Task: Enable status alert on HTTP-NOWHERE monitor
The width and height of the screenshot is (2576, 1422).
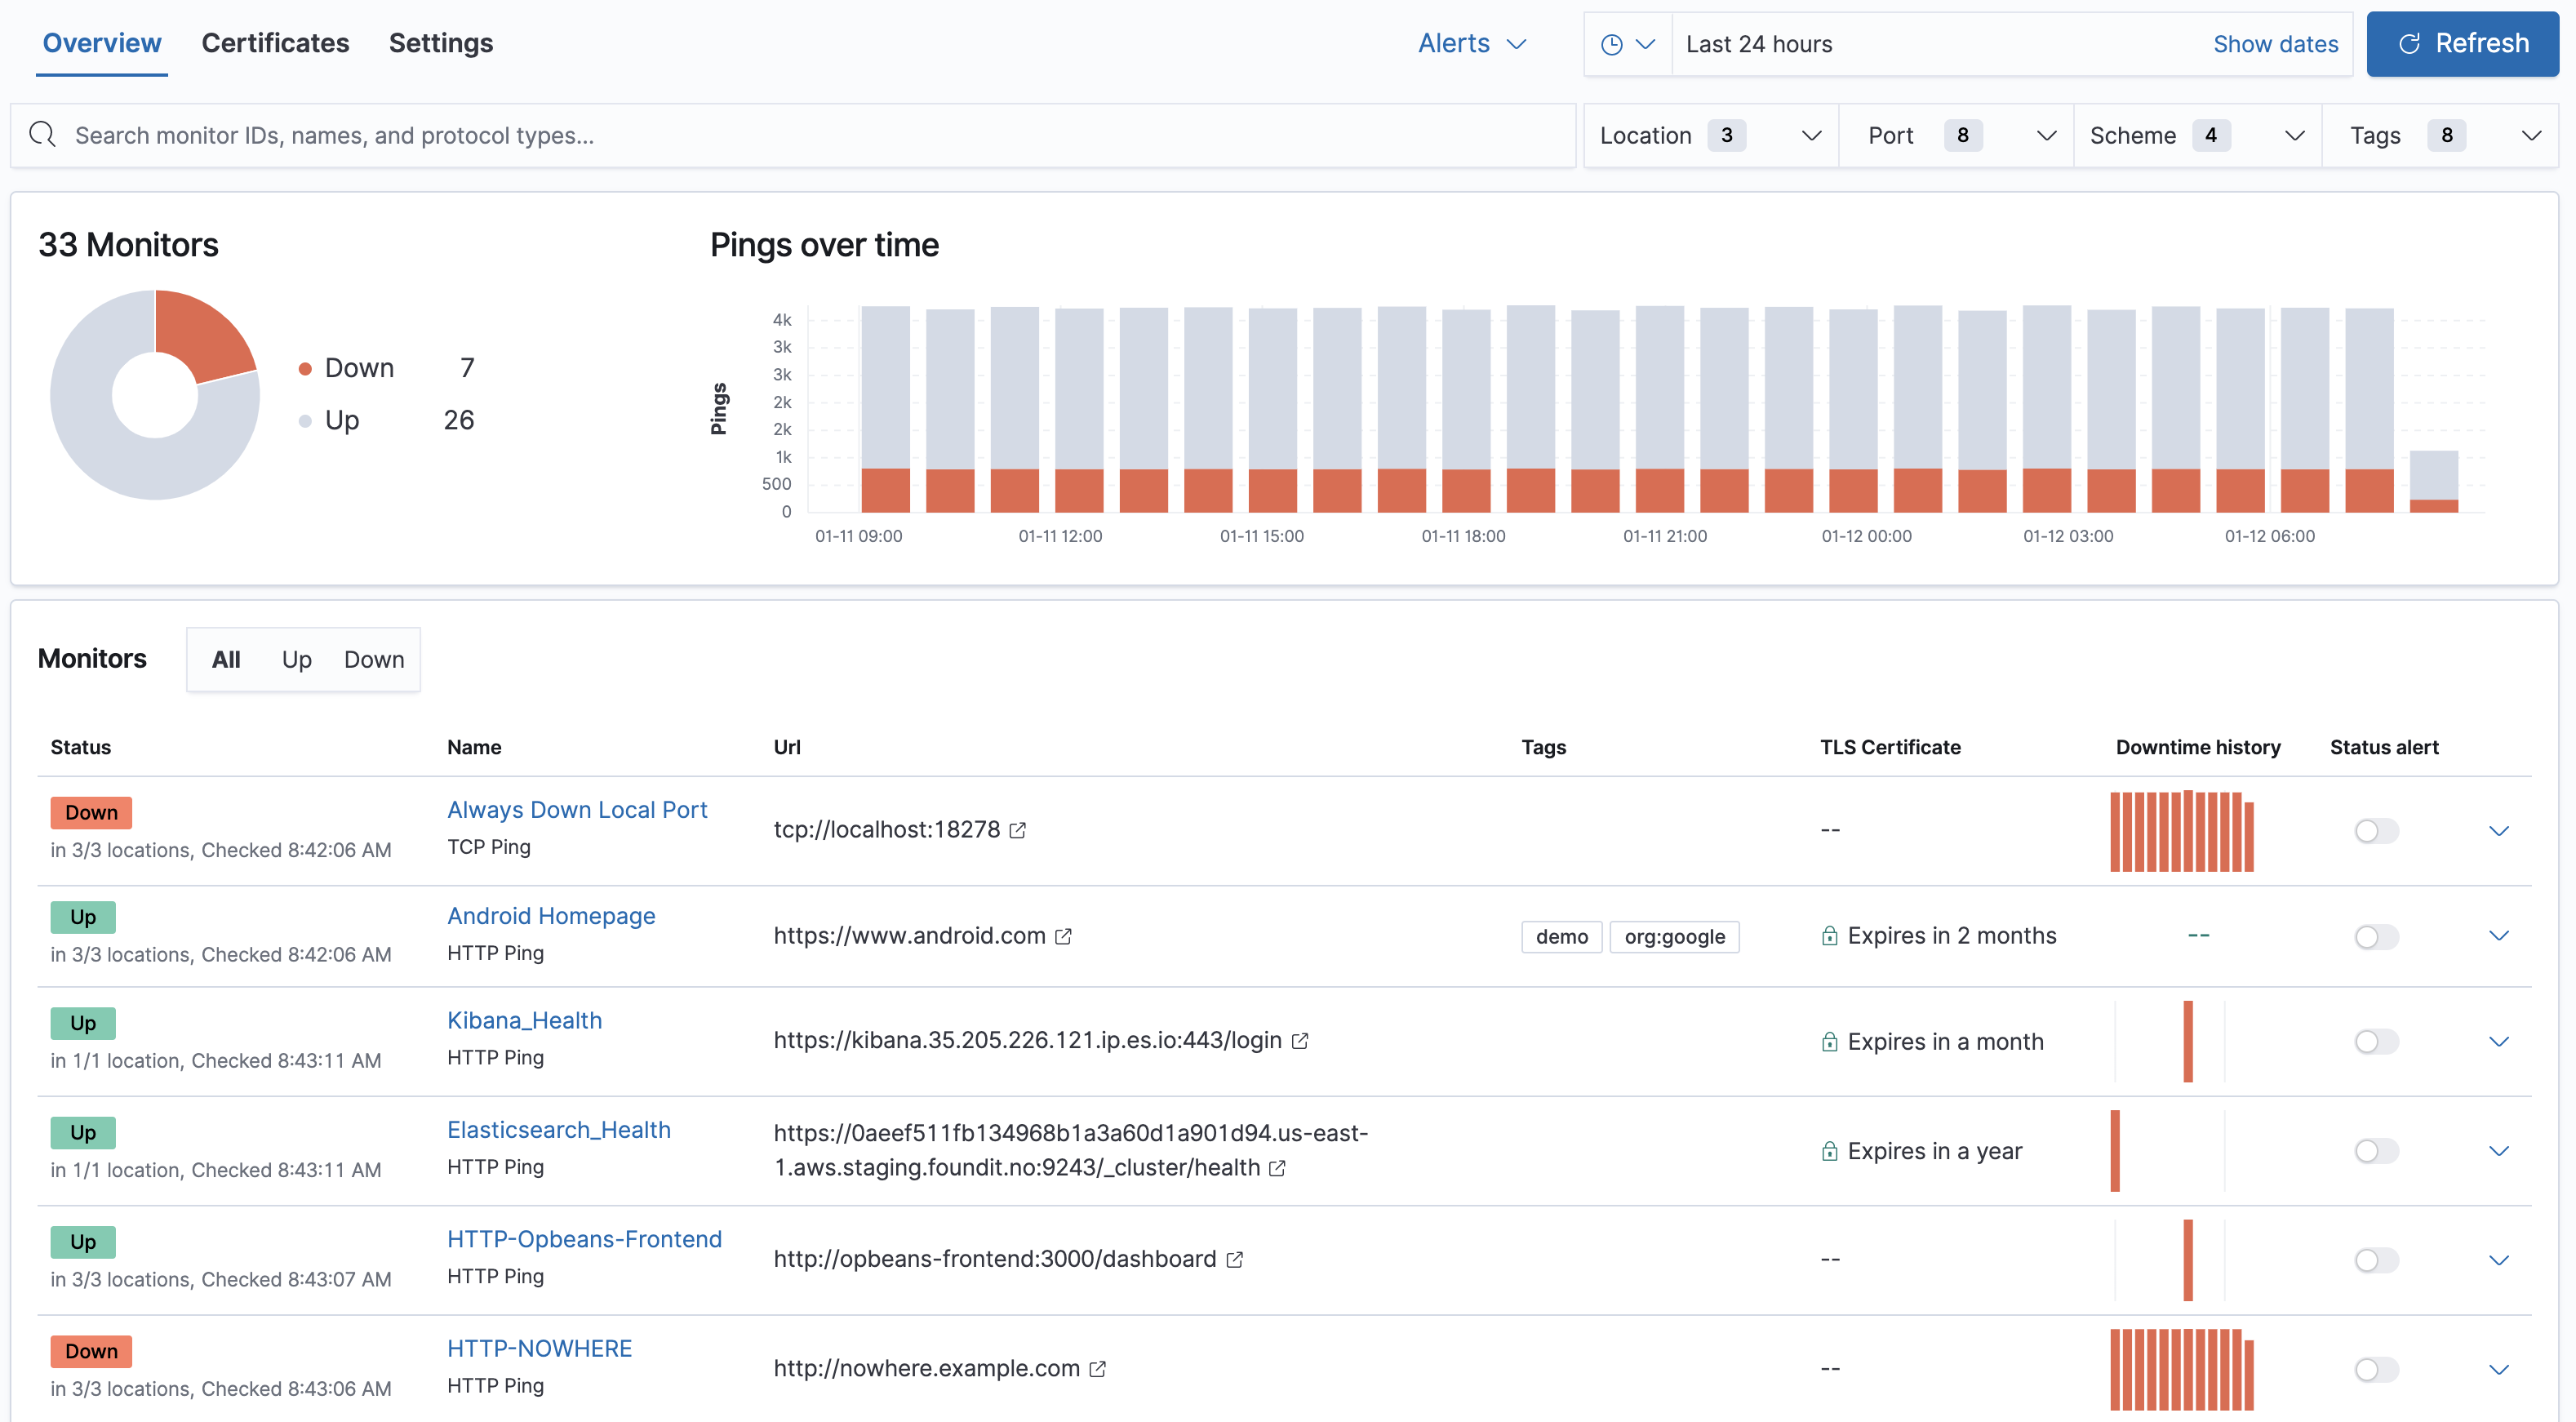Action: click(2376, 1369)
